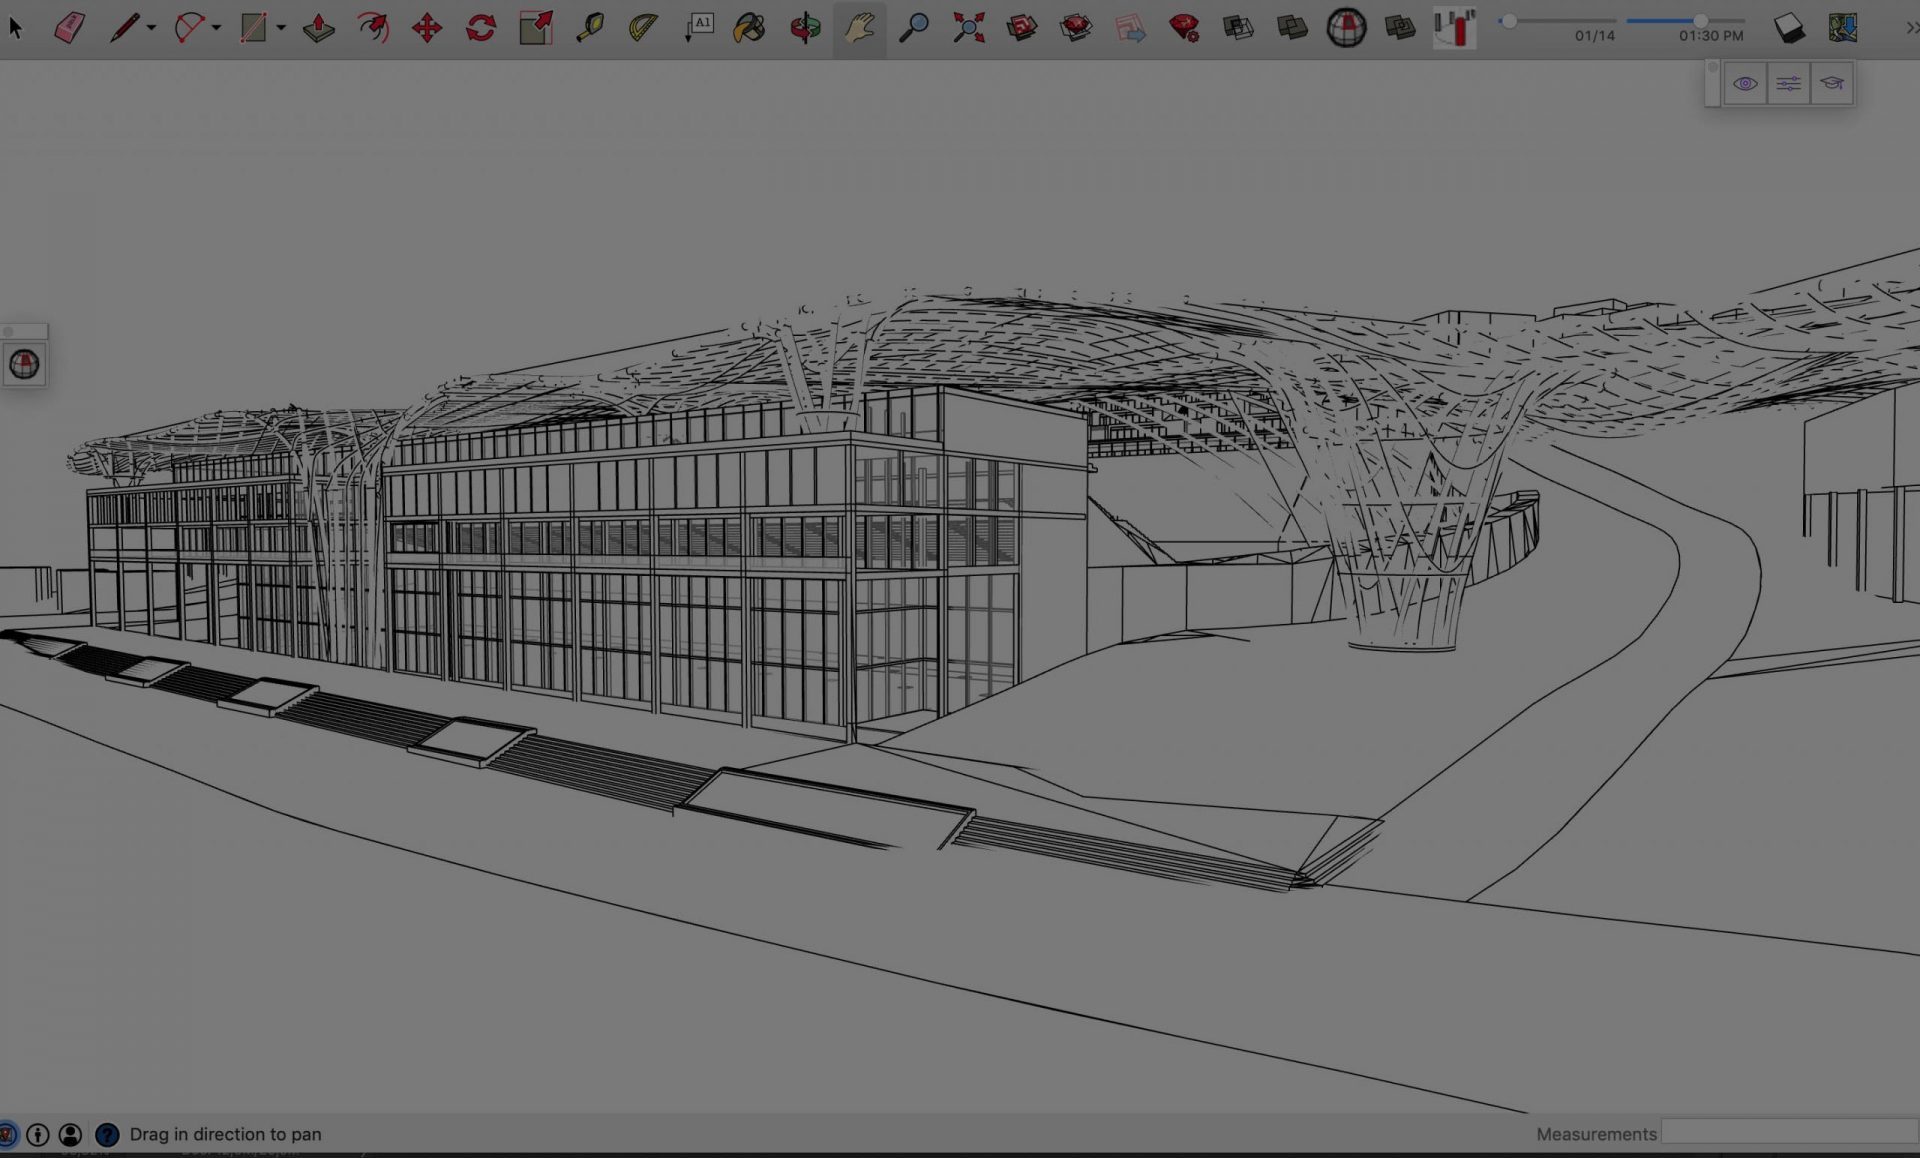
Task: Select the Tape Measure tool
Action: (x=590, y=27)
